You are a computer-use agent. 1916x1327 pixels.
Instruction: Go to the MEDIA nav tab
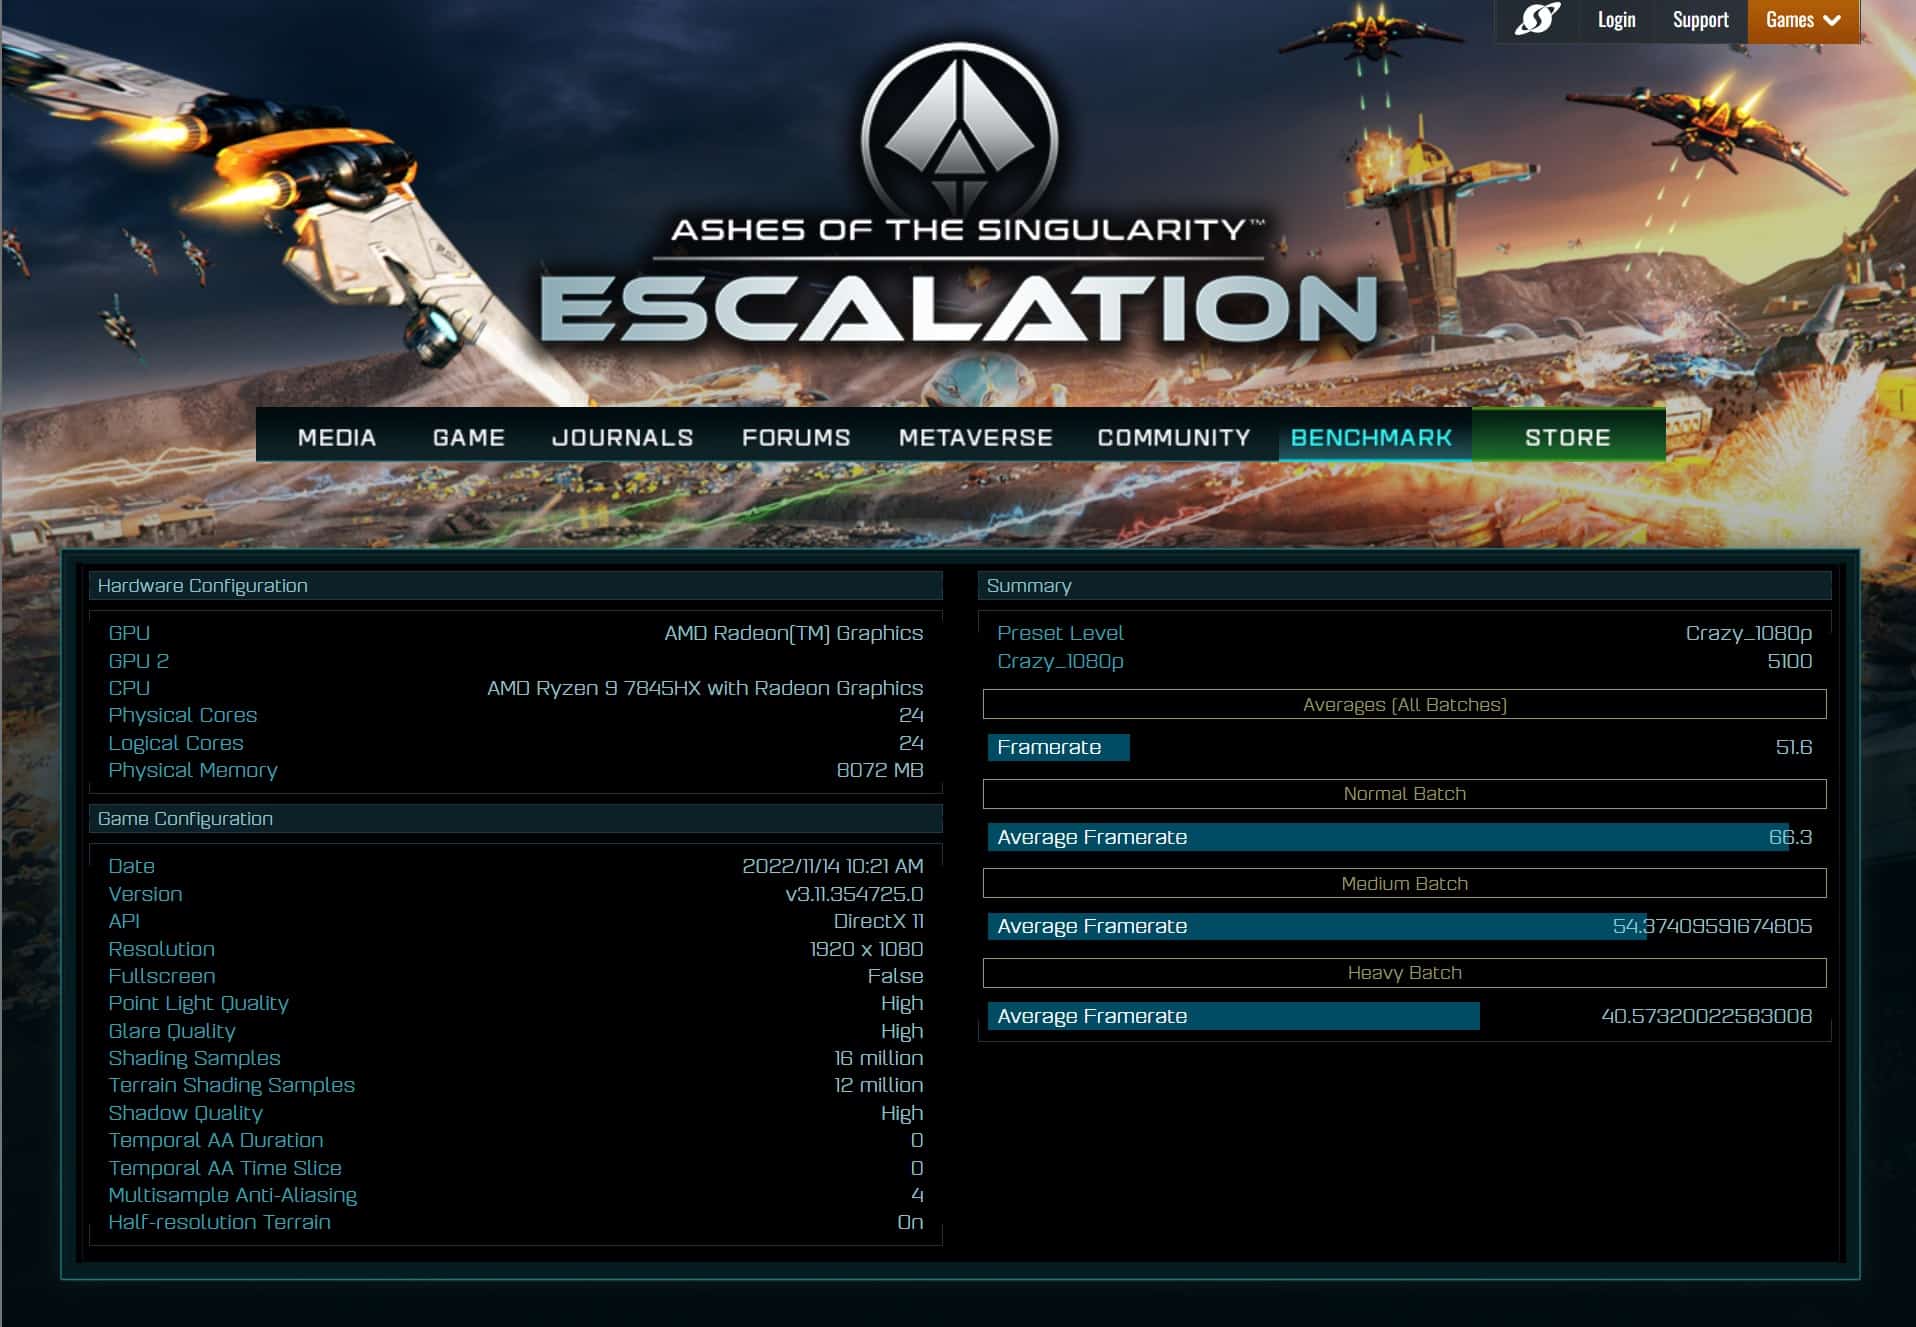tap(337, 437)
